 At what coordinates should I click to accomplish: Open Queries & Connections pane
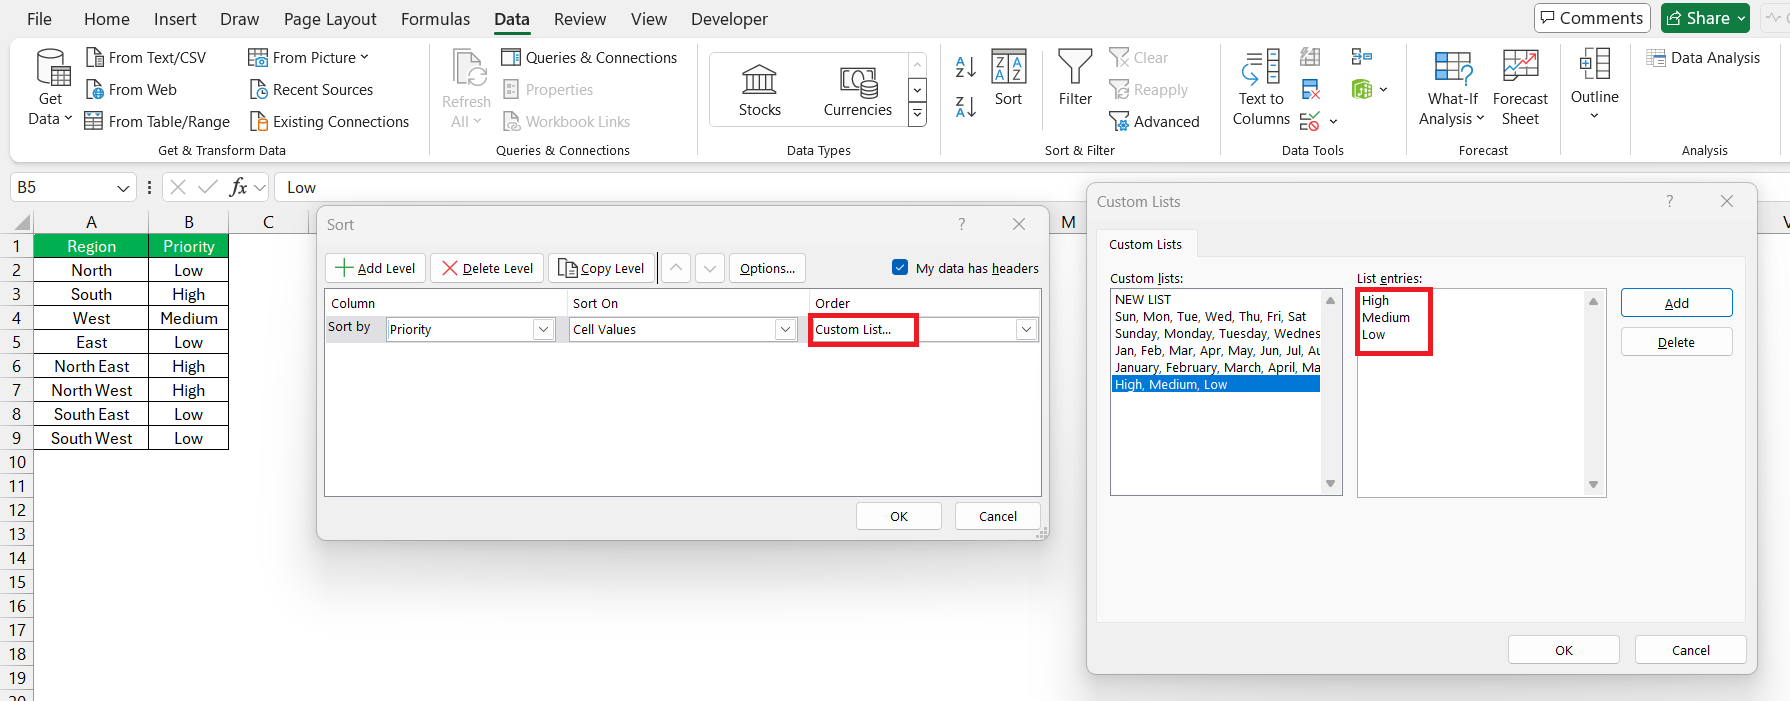tap(589, 58)
